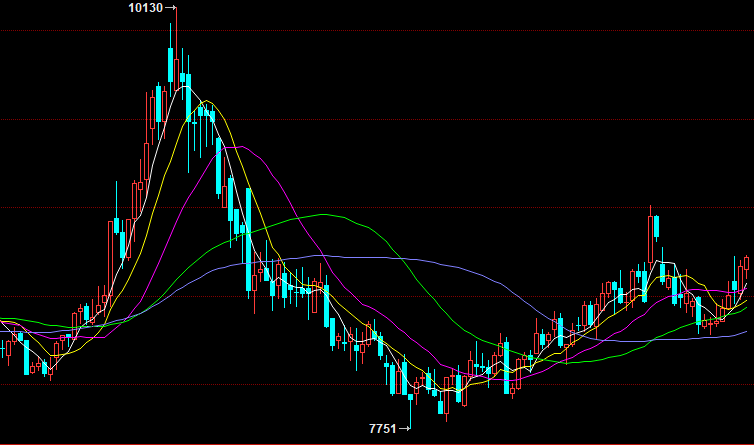Click the tall red spike candle in right rally
This screenshot has height=445, width=754.
651,235
